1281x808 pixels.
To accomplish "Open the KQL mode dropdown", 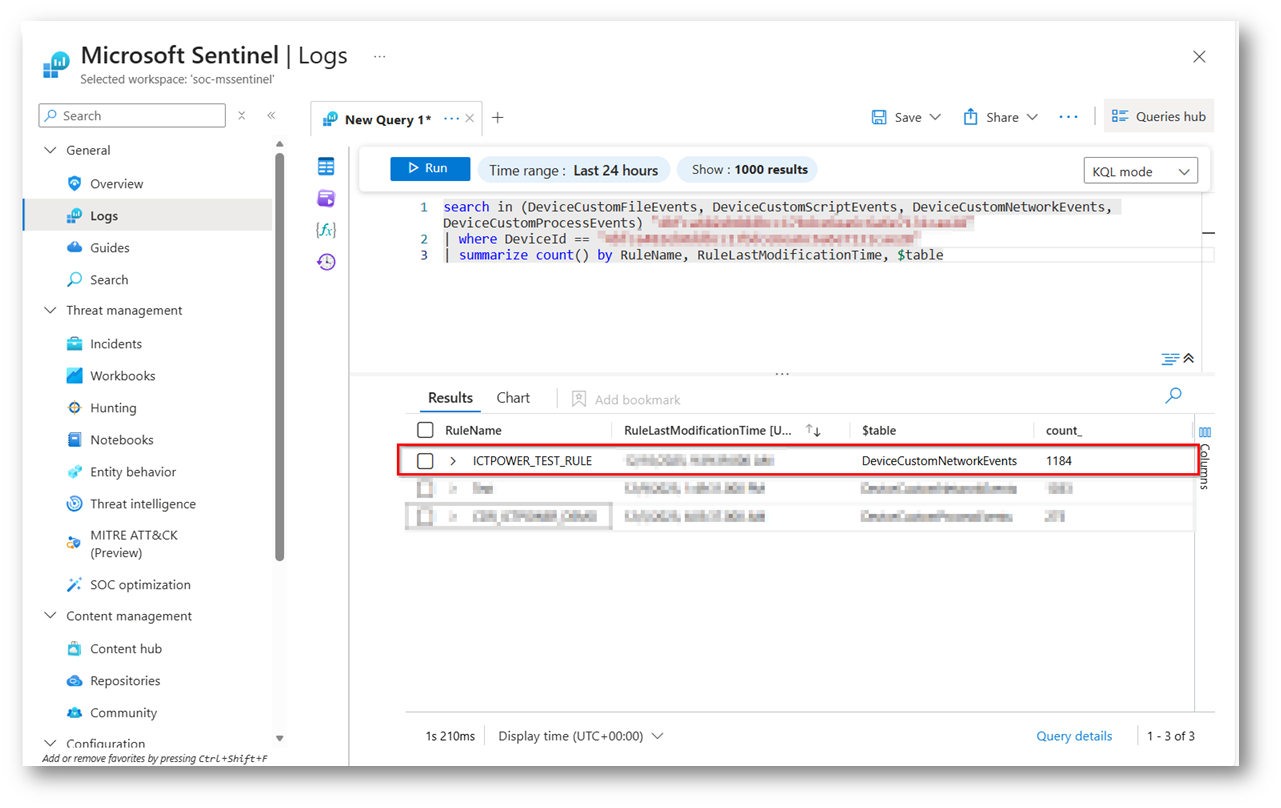I will [x=1140, y=171].
